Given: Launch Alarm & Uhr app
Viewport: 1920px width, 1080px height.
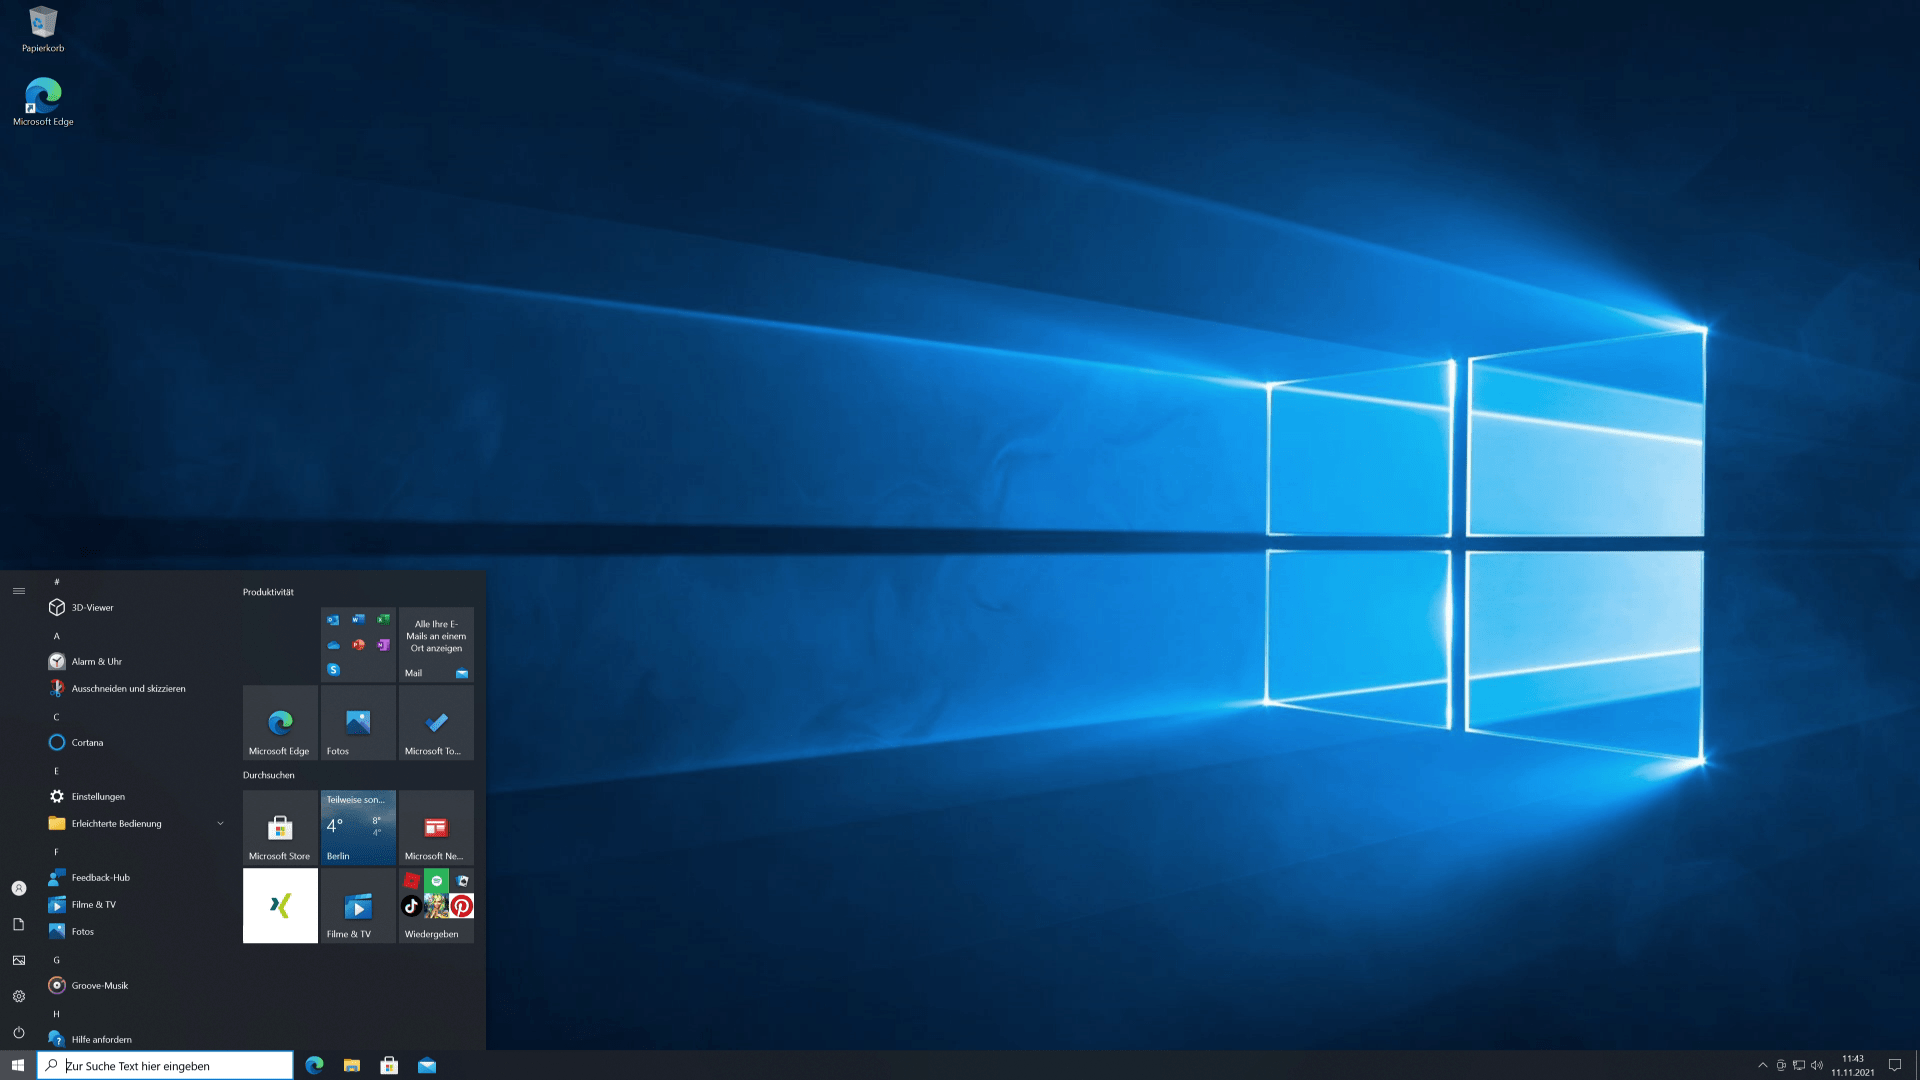Looking at the screenshot, I should pos(96,661).
